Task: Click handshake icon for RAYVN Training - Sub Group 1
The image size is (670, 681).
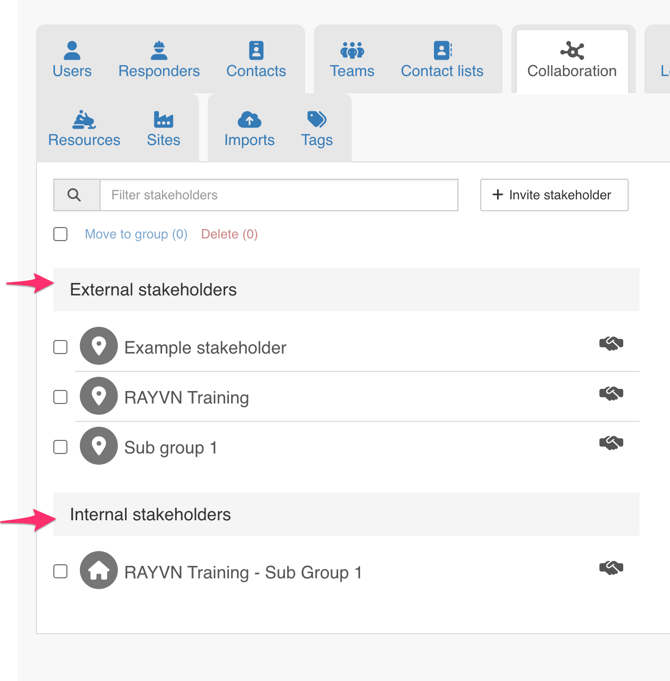Action: pyautogui.click(x=611, y=568)
